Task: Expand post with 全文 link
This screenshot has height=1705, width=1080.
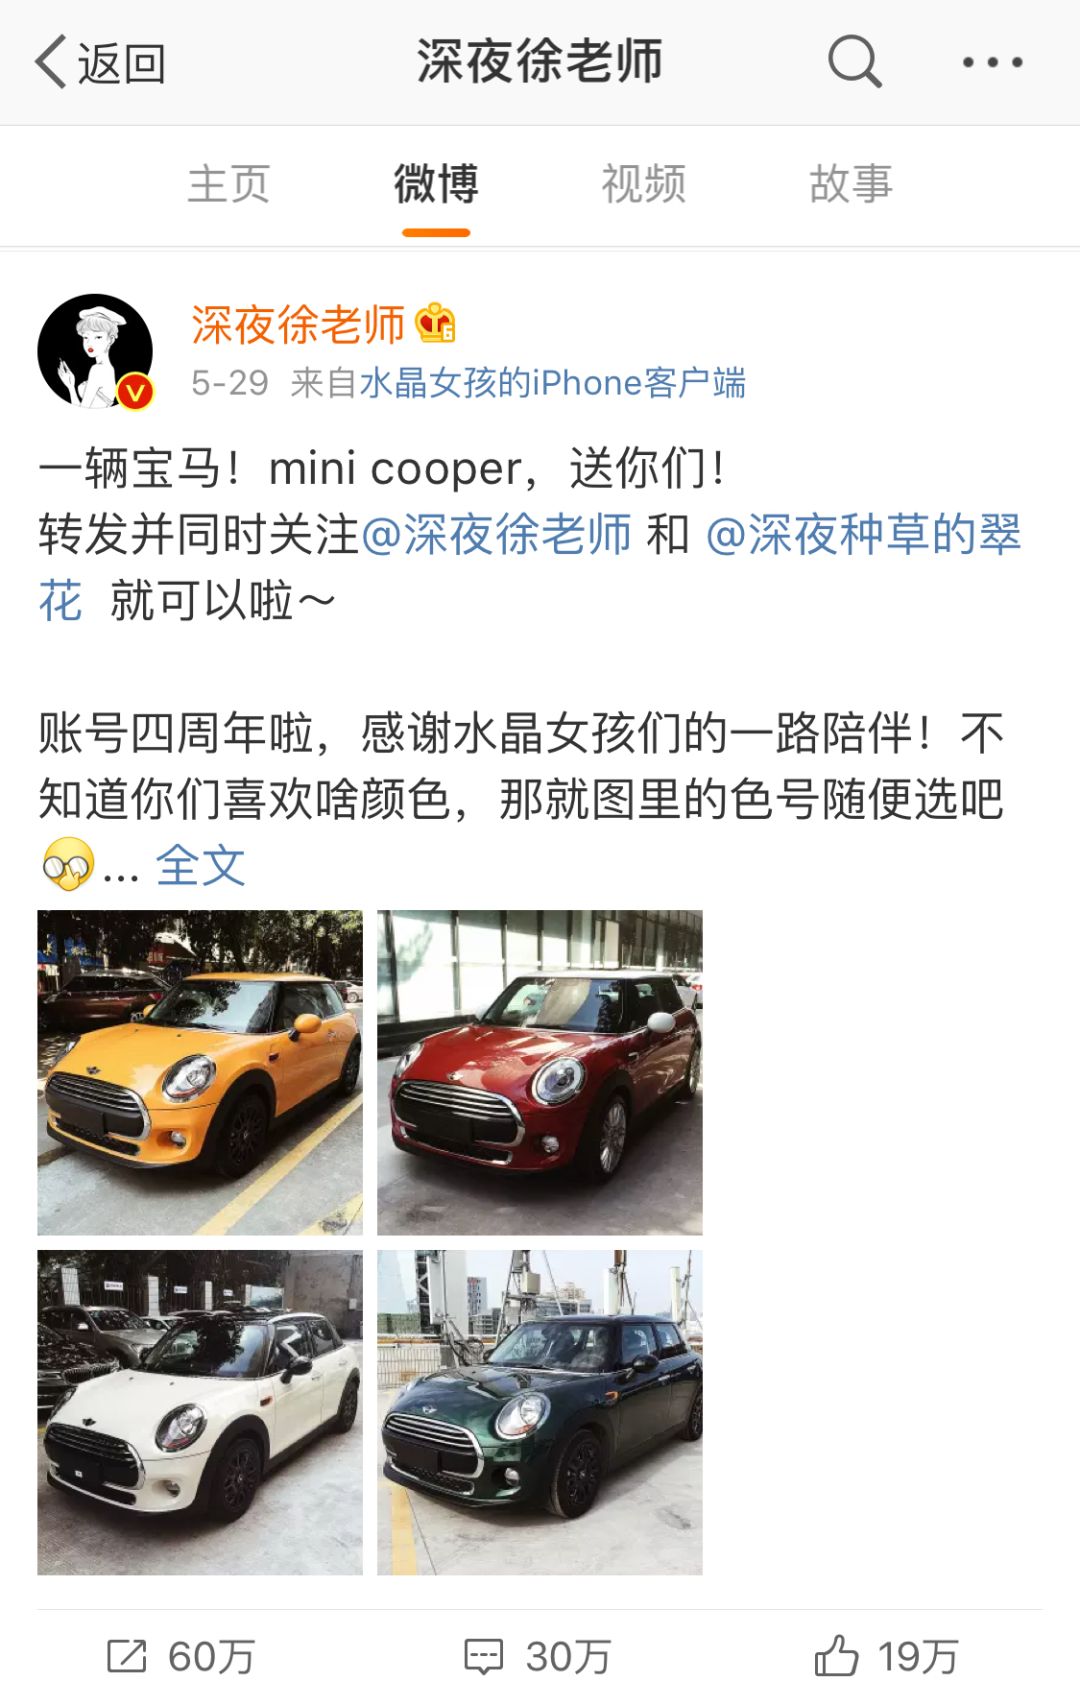Action: (200, 865)
